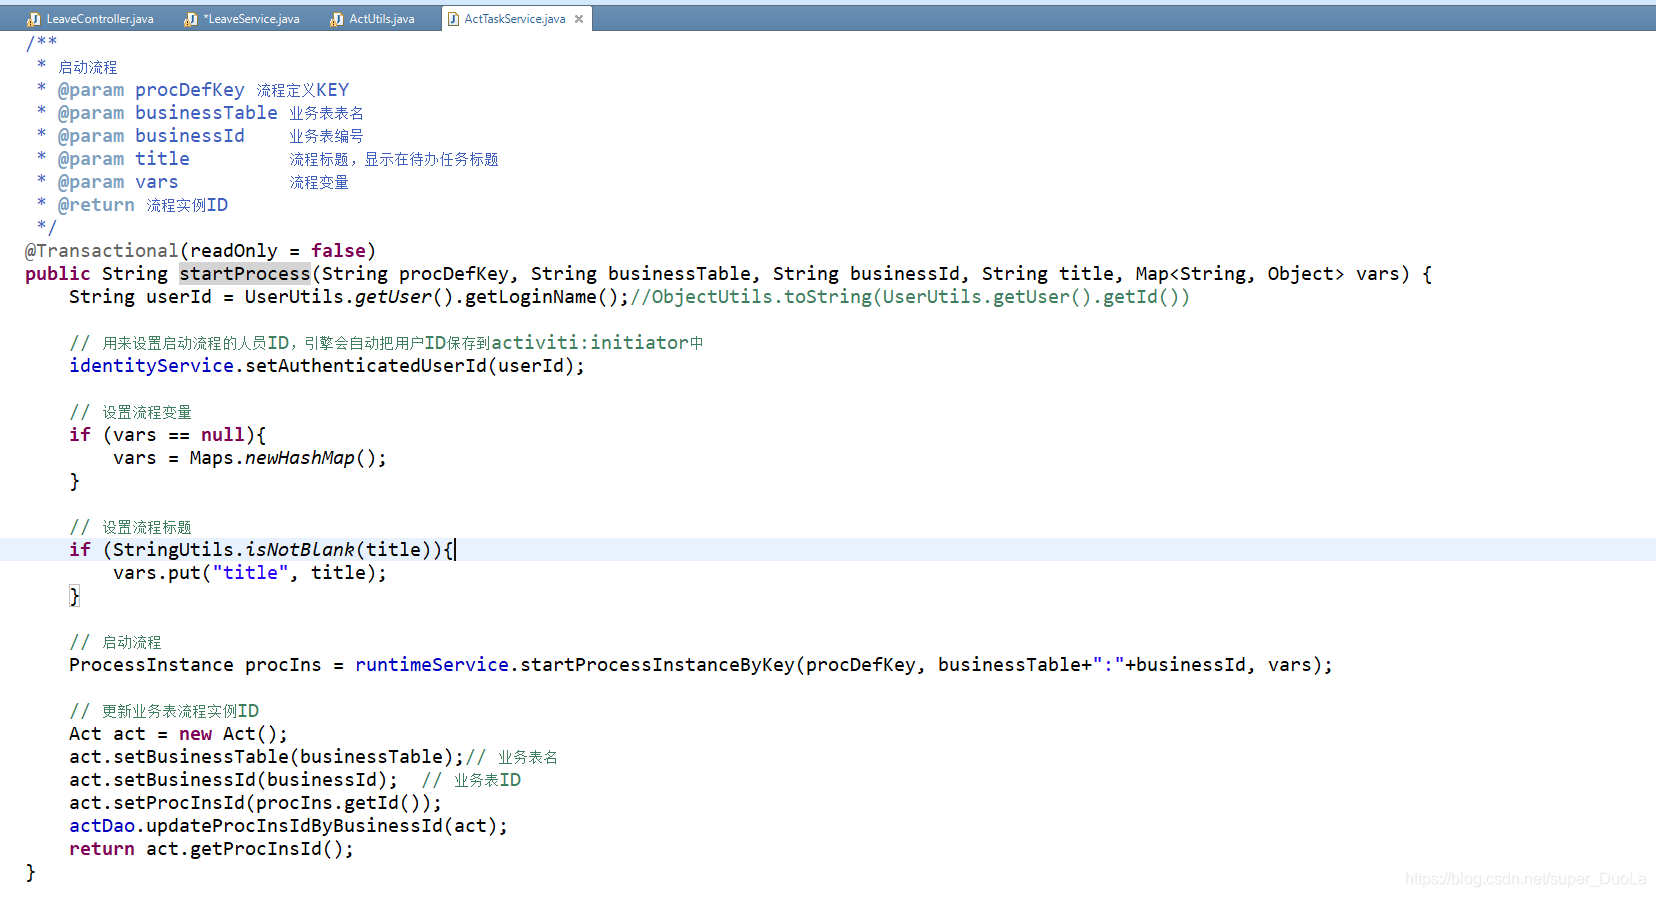Screen dimensions: 1656x897
Task: Click identityService in setAuthenticatedUserId line
Action: [151, 366]
